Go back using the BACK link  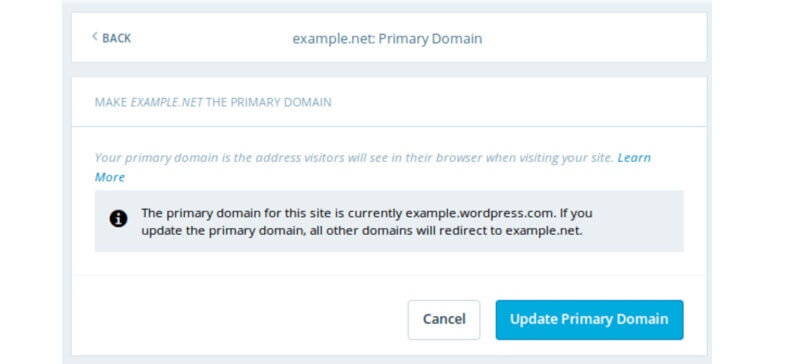[x=112, y=38]
